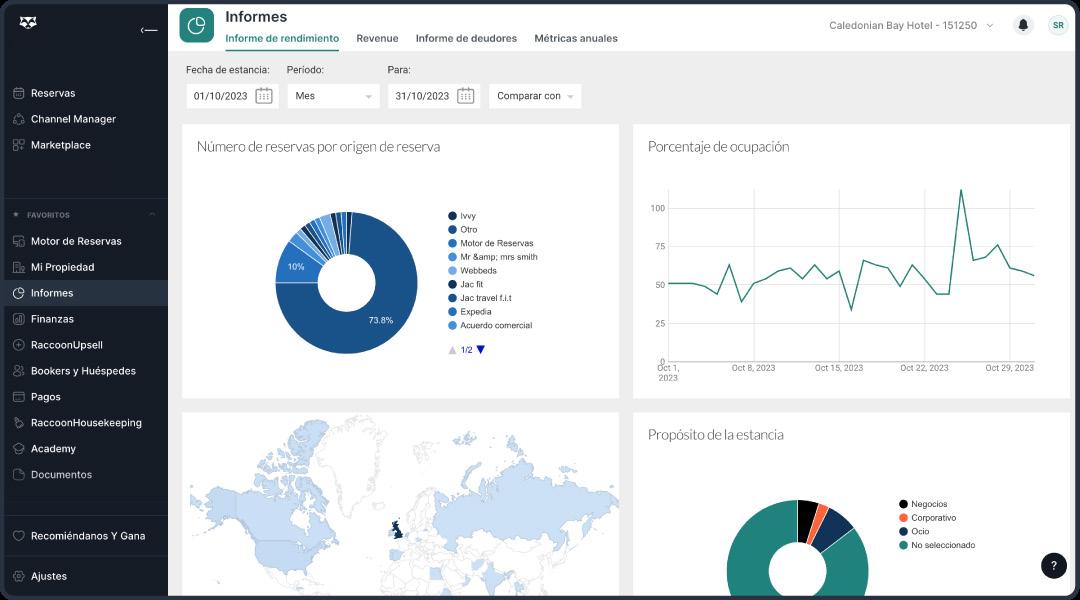Click the 73.8% donut chart slice
Viewport: 1080px width, 600px height.
tap(381, 320)
